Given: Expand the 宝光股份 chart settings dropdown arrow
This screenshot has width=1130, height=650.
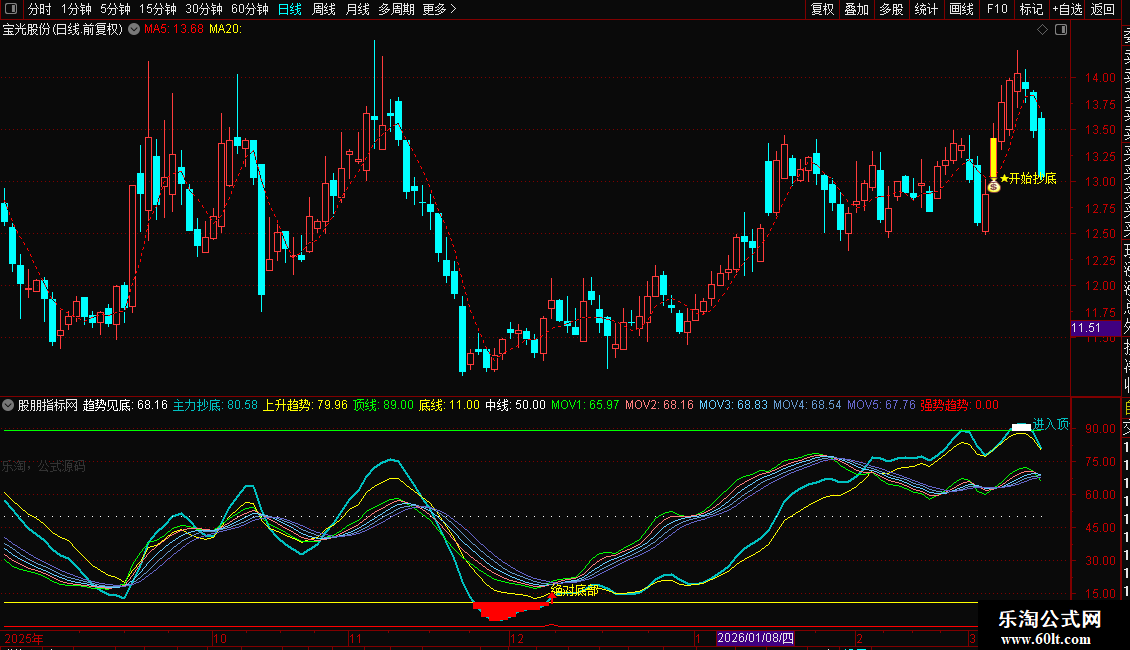Looking at the screenshot, I should (132, 30).
